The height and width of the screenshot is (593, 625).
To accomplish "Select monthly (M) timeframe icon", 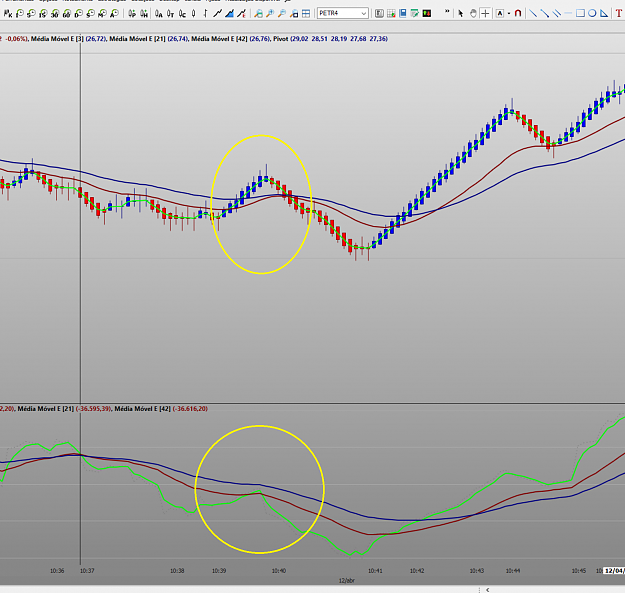I will [102, 14].
